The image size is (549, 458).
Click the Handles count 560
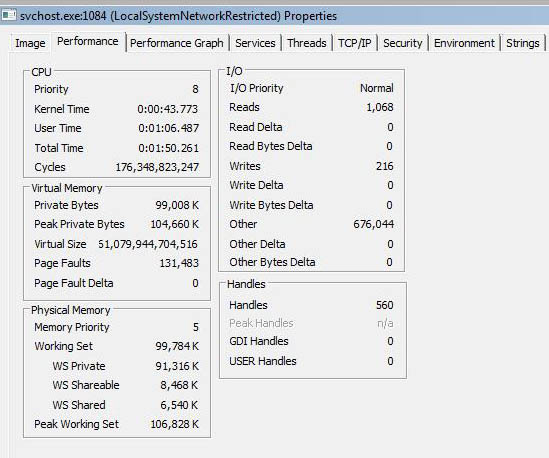[384, 305]
